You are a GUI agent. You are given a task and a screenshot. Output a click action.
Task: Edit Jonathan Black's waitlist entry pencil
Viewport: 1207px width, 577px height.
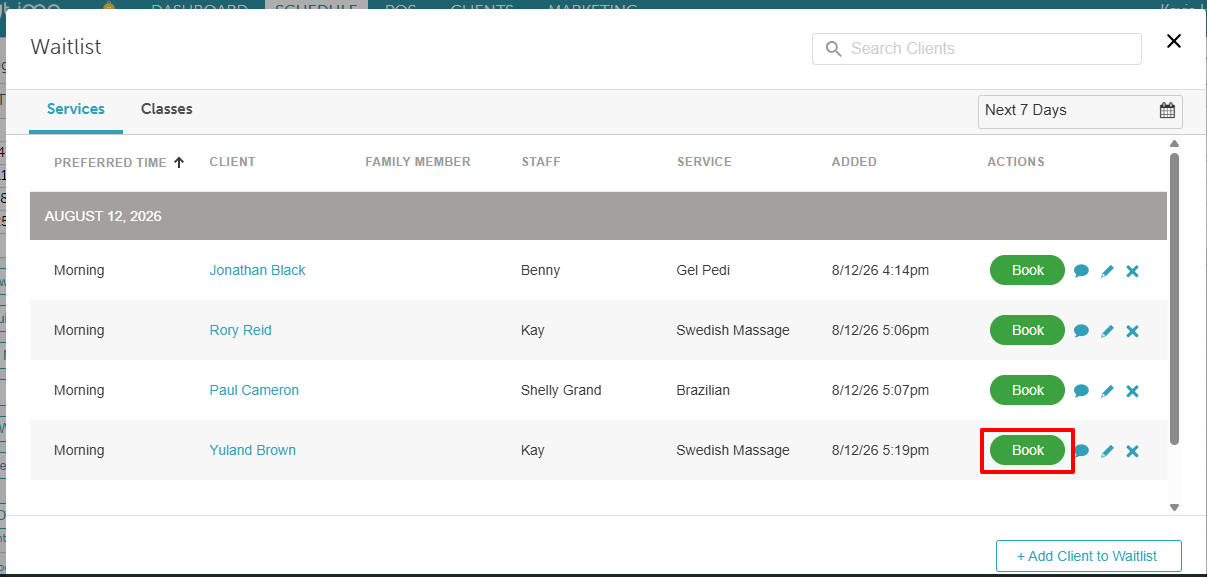coord(1107,271)
